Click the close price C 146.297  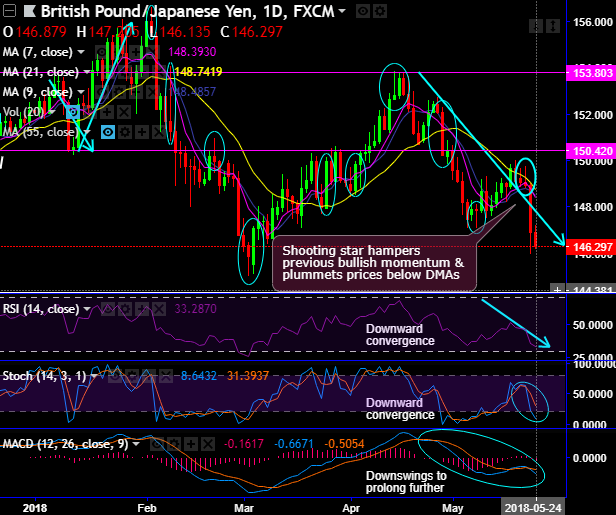click(252, 32)
